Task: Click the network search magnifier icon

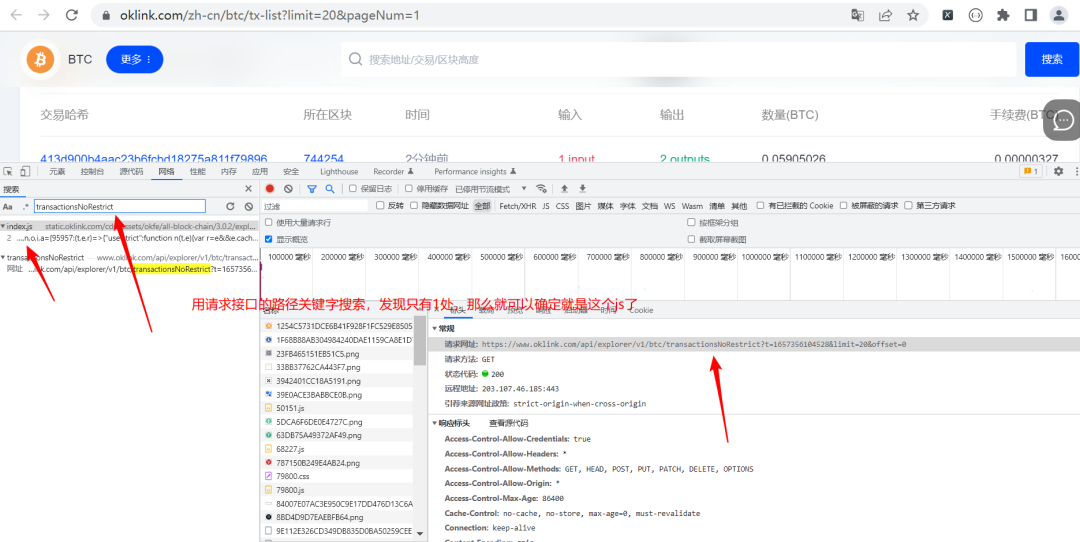Action: point(330,189)
